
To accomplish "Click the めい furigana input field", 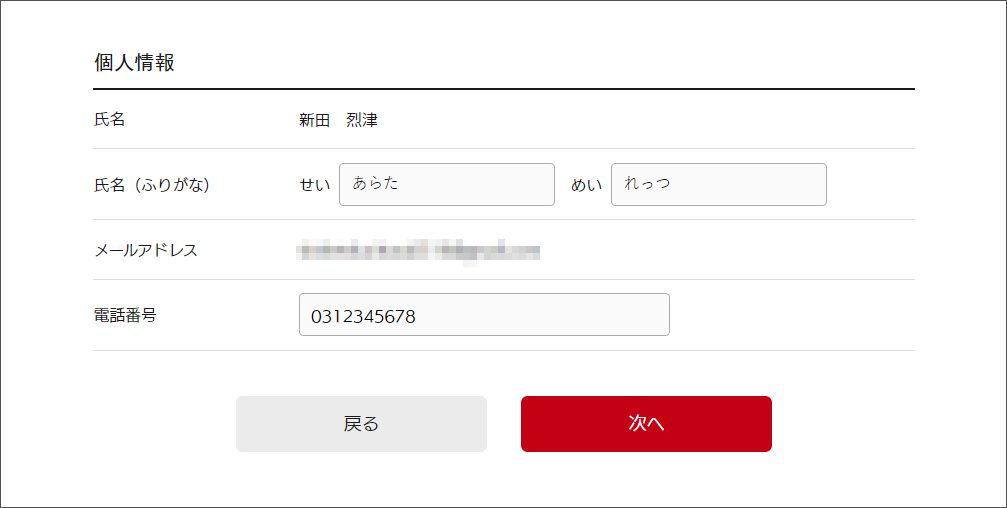I will tap(718, 185).
